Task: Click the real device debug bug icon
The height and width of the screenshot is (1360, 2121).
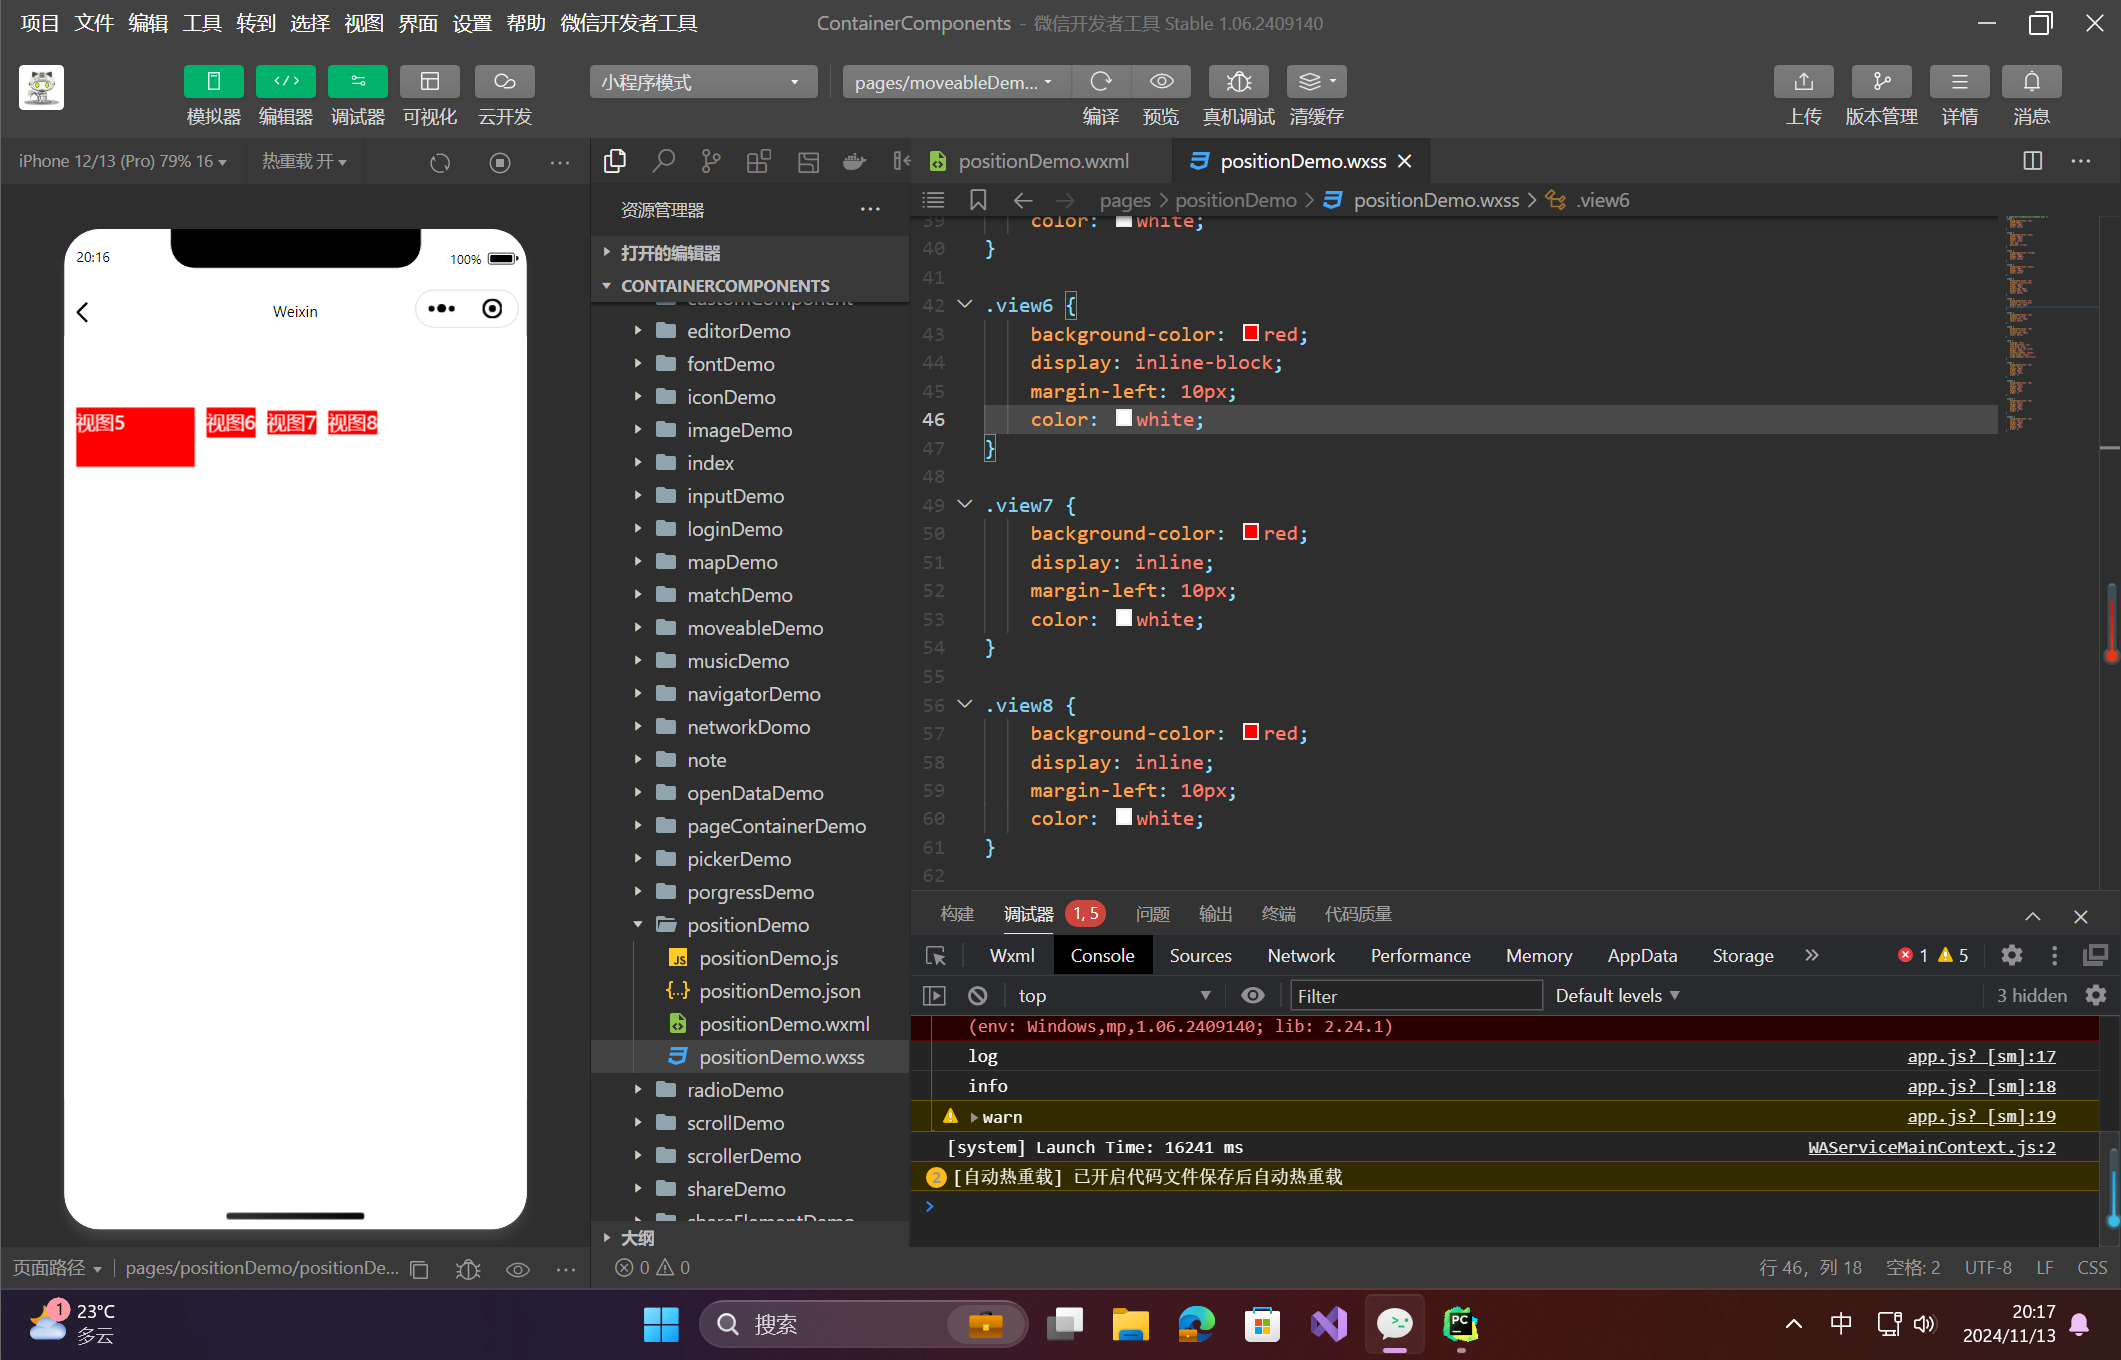Action: click(x=1238, y=82)
